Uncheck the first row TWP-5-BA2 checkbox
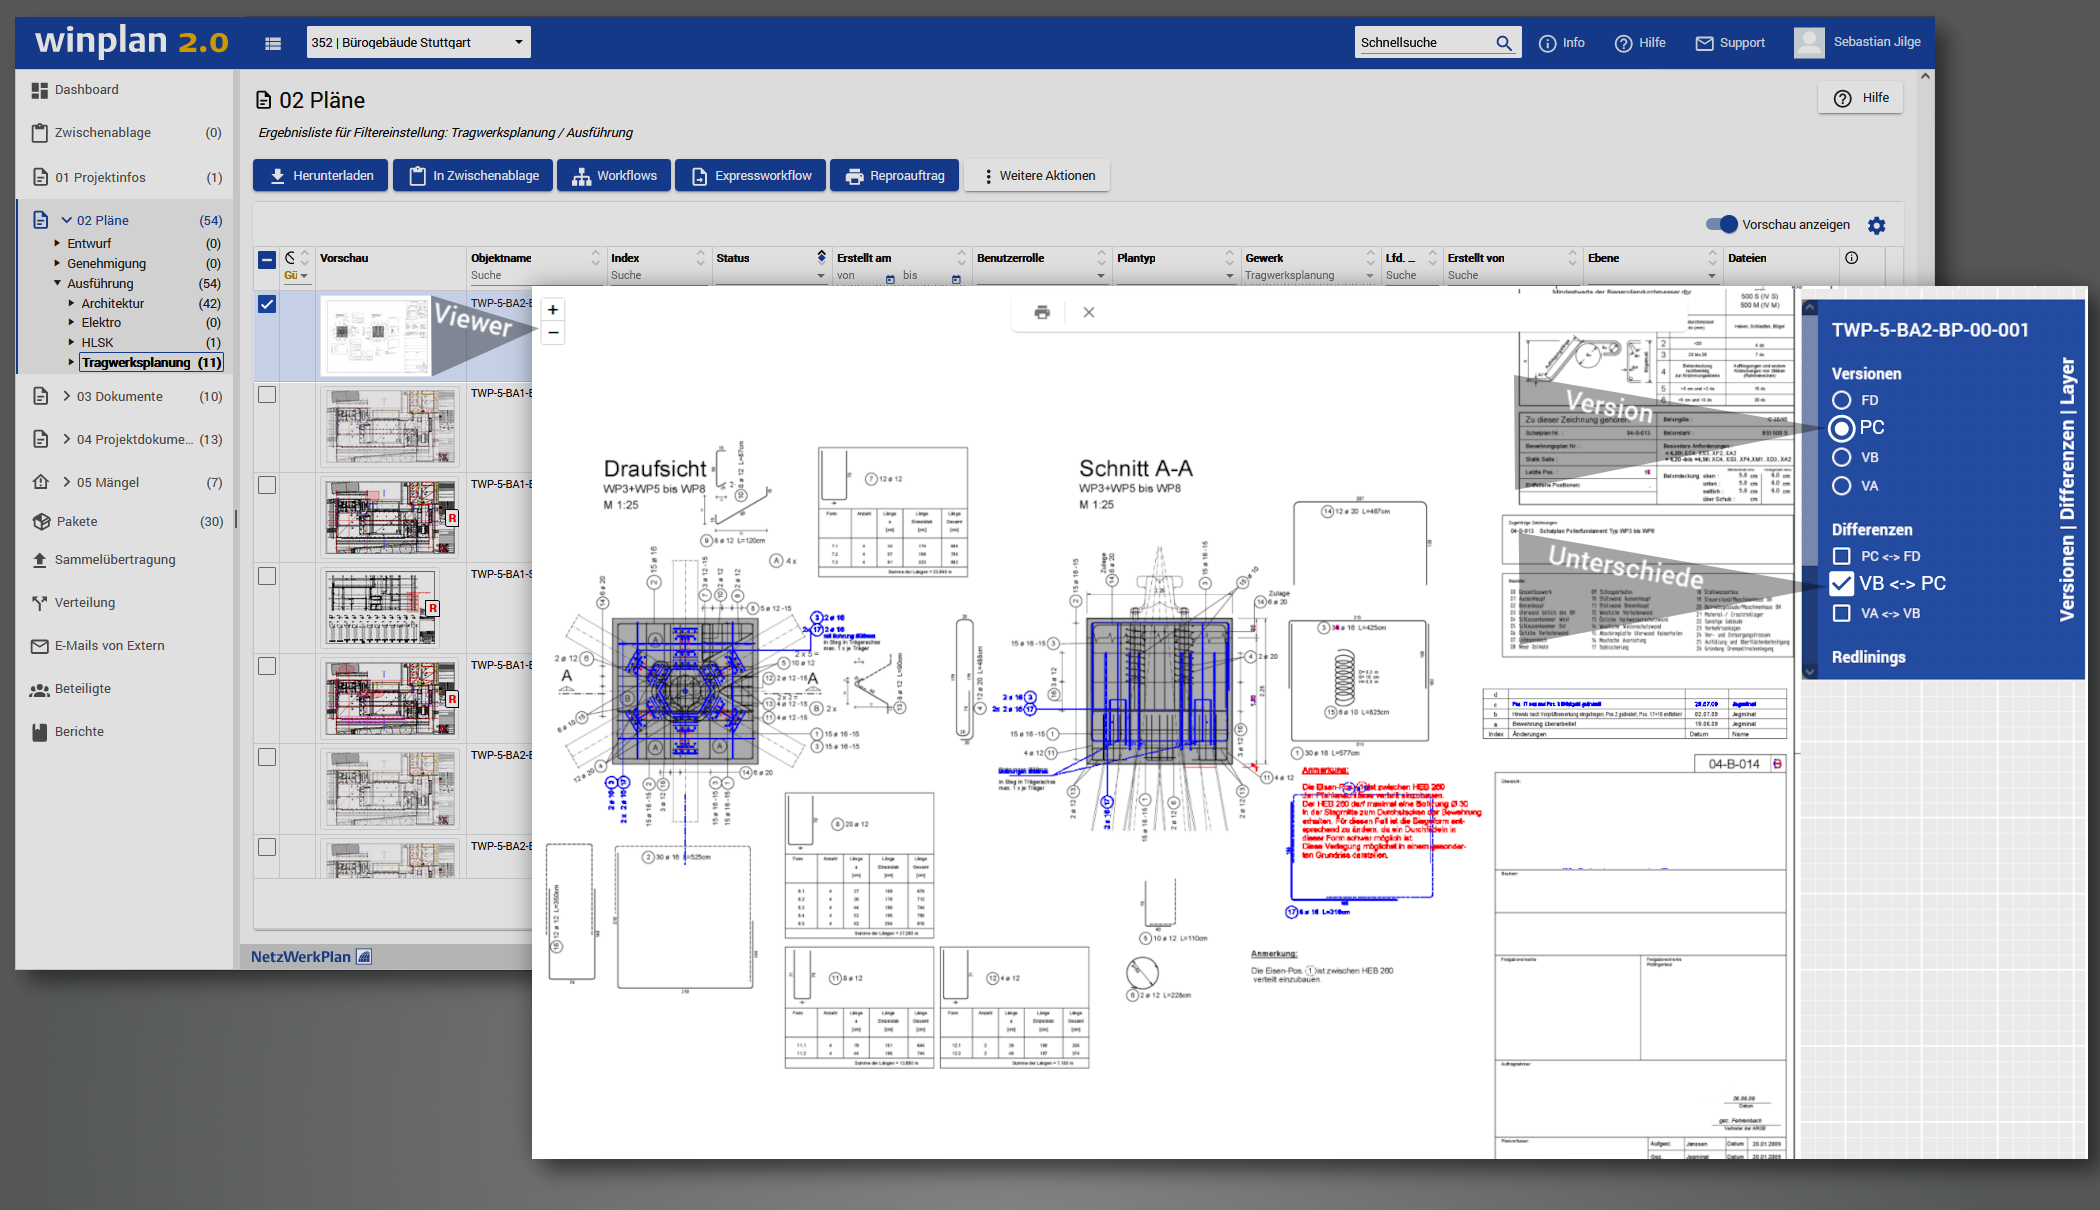2100x1210 pixels. point(267,304)
